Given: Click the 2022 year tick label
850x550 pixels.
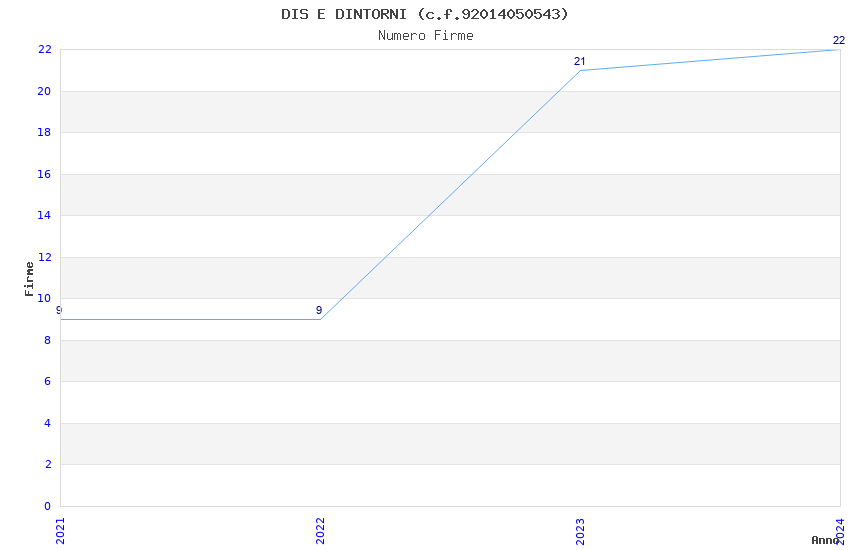Looking at the screenshot, I should (x=320, y=530).
